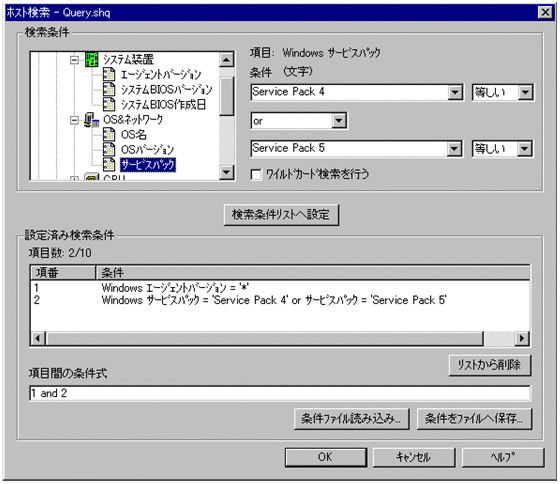Viewport: 560px width, 484px height.
Task: Close the ホスト検索 dialog window
Action: coord(546,13)
